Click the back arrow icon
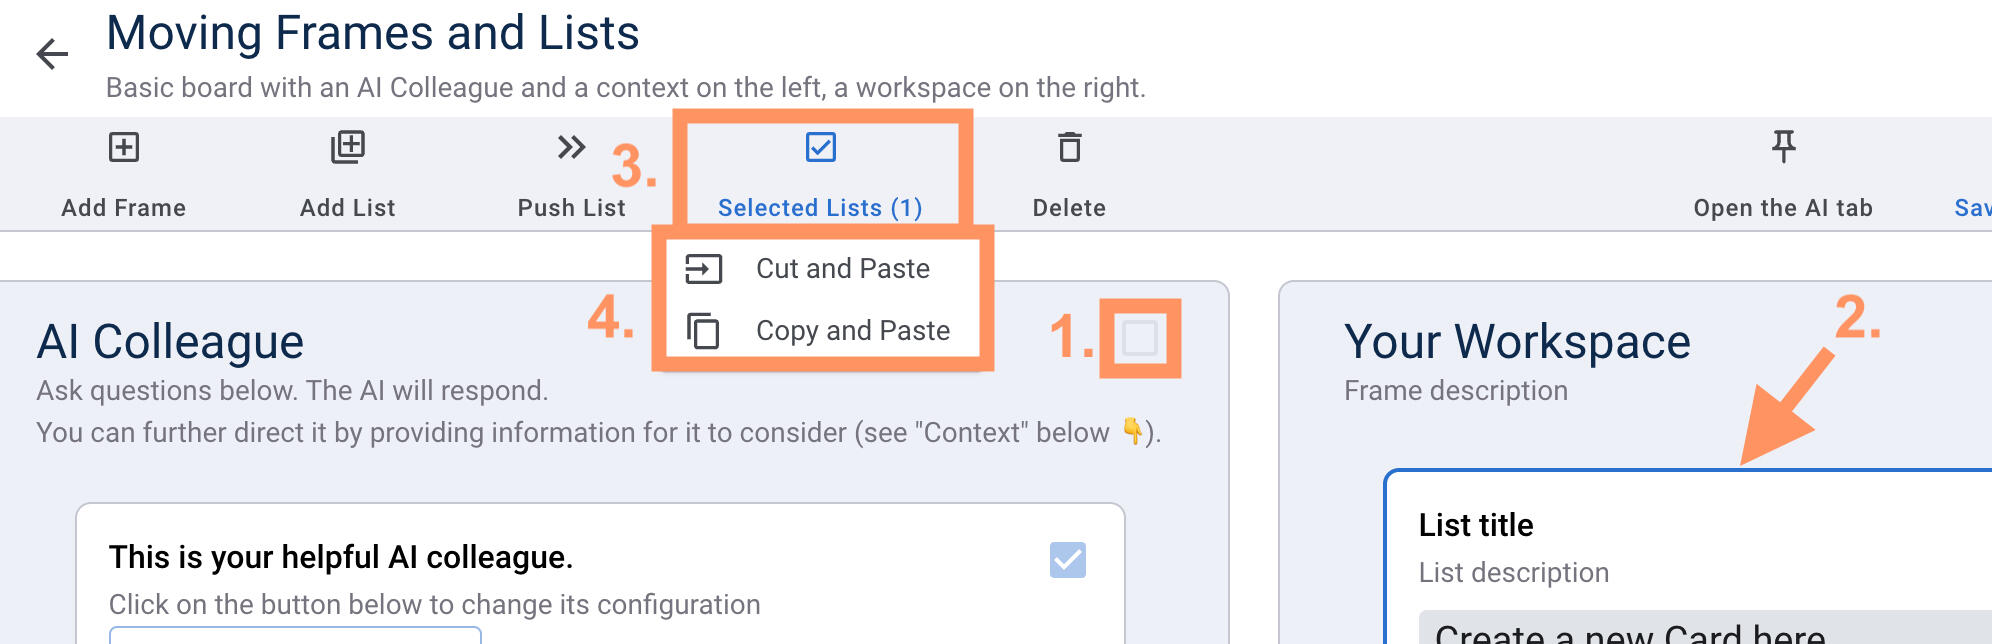1992x644 pixels. tap(52, 54)
